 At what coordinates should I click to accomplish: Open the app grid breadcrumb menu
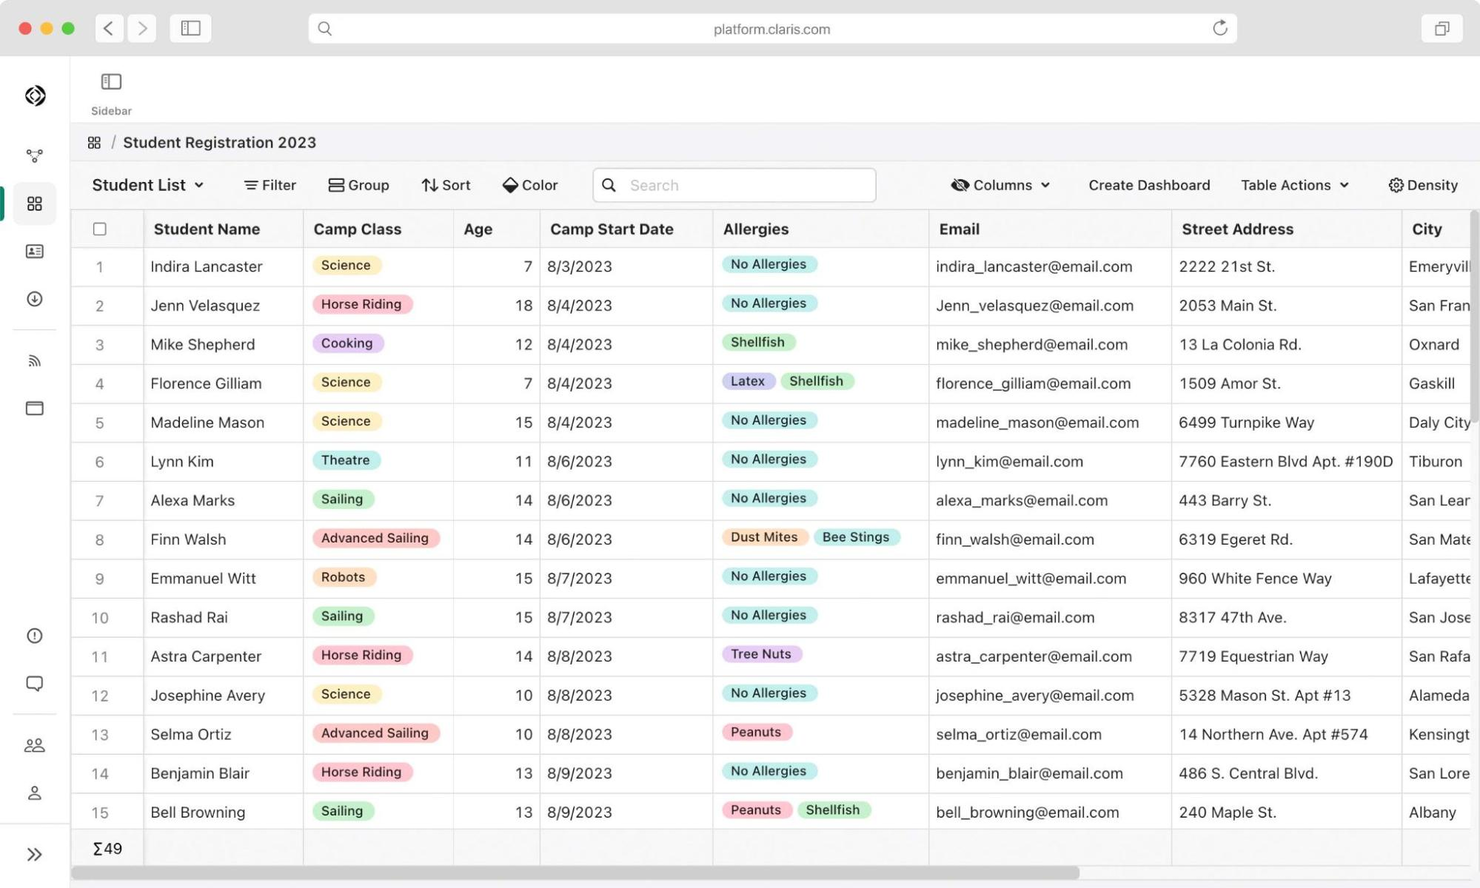click(x=94, y=142)
